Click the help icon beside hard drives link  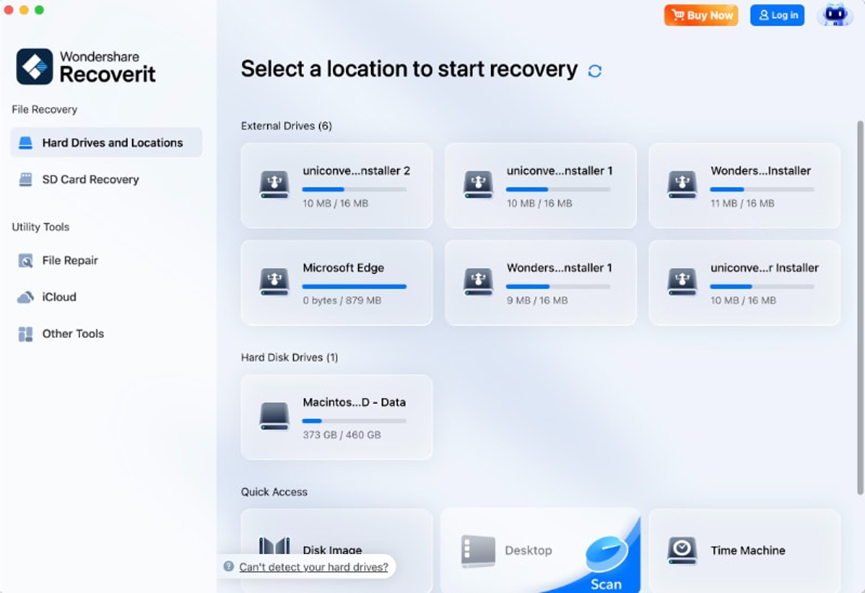(229, 567)
